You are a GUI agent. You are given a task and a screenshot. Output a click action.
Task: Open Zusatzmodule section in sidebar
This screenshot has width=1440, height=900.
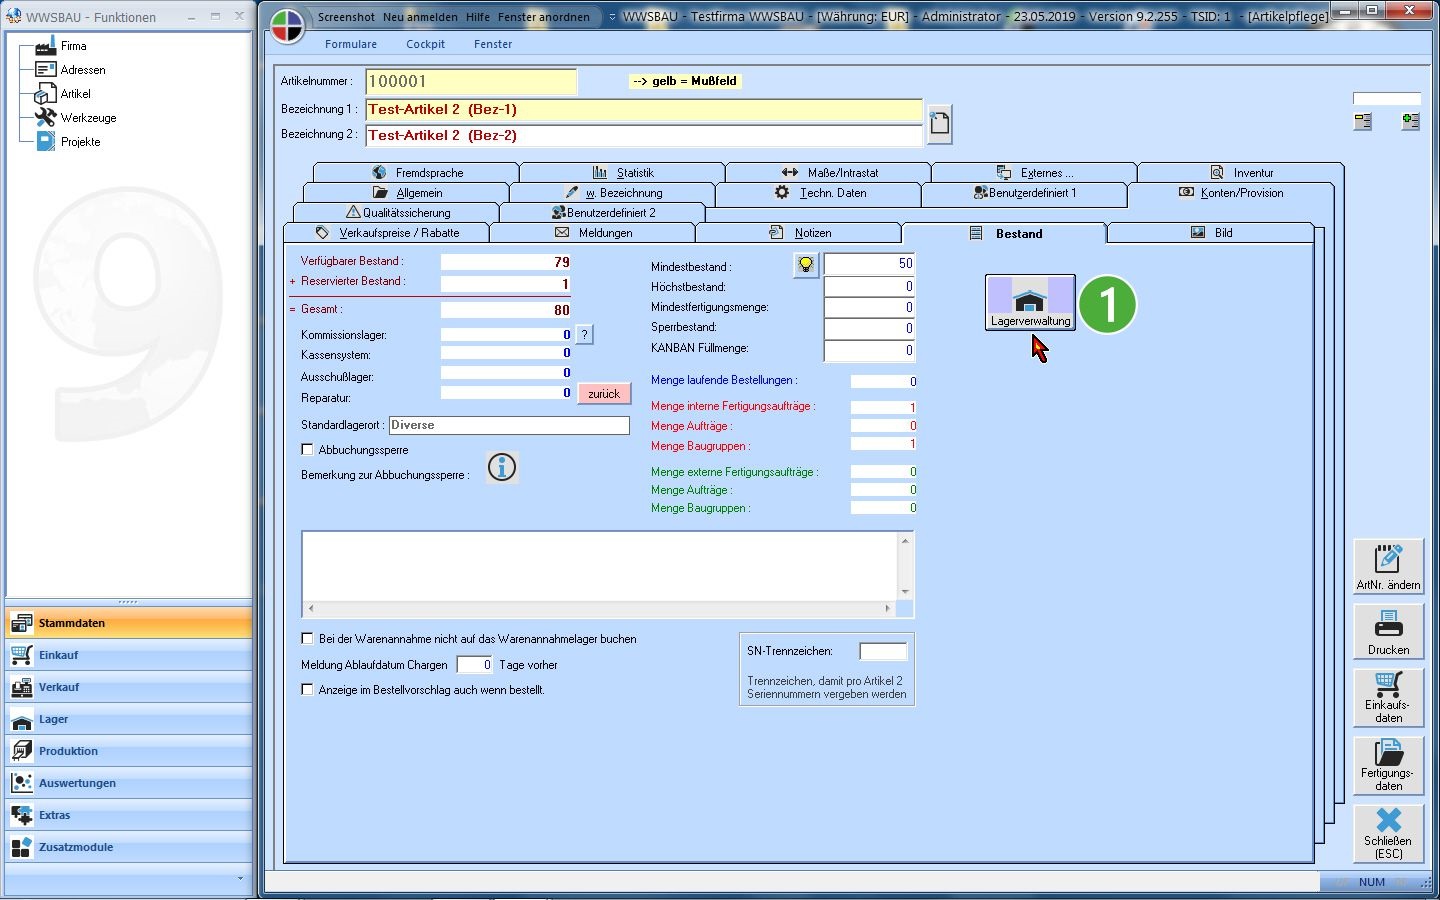point(129,847)
